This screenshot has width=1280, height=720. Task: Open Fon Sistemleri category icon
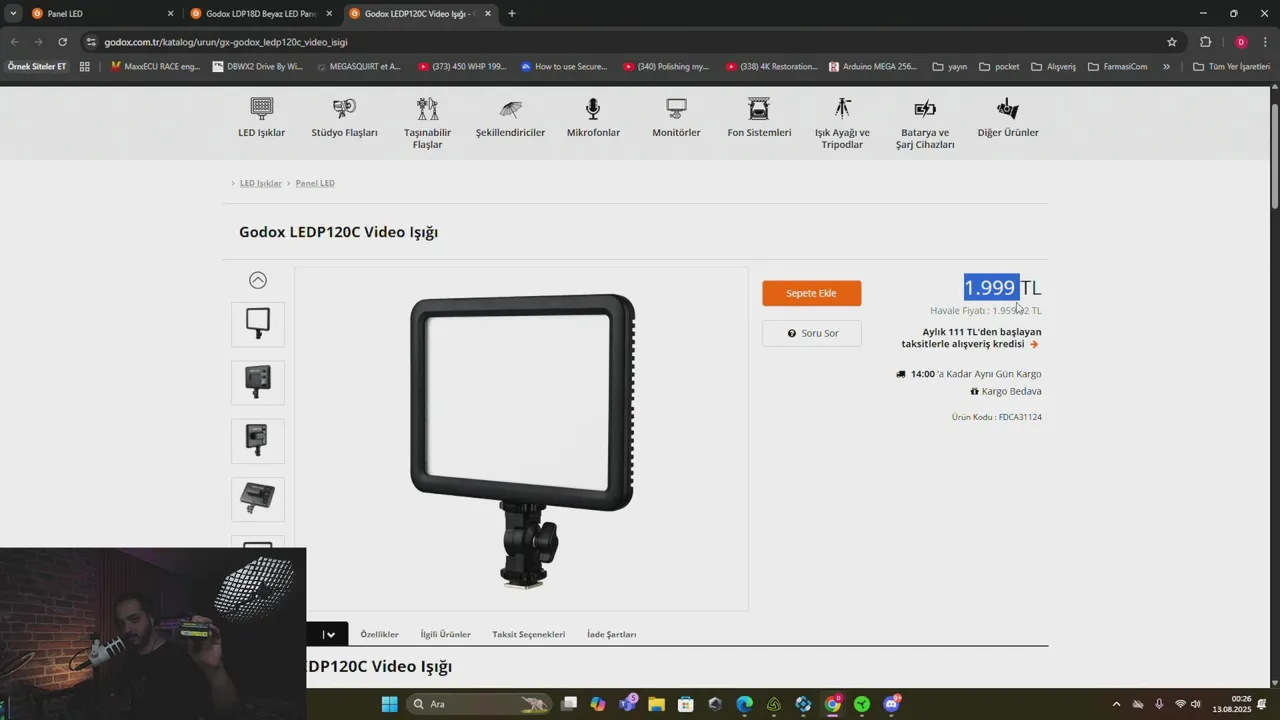[759, 108]
